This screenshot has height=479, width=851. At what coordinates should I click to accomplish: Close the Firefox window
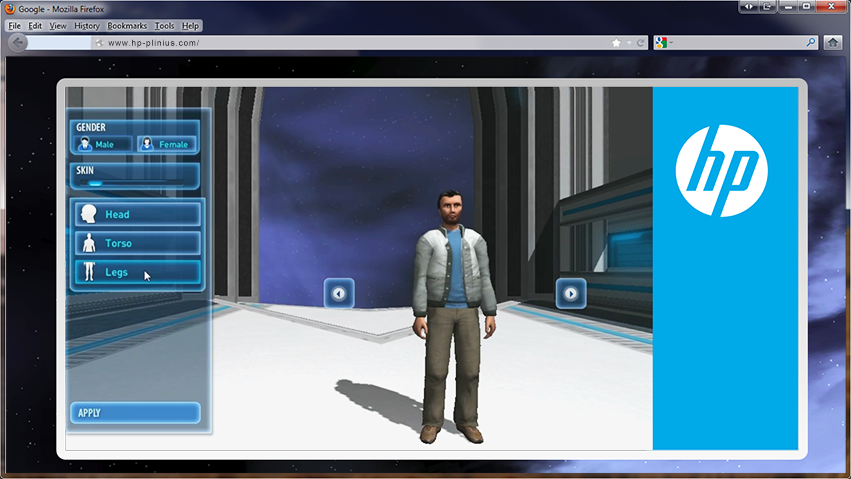point(832,7)
